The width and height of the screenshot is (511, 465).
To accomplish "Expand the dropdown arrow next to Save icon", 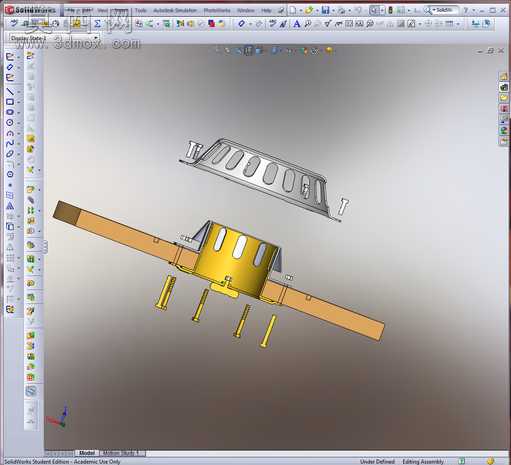I will tap(333, 11).
